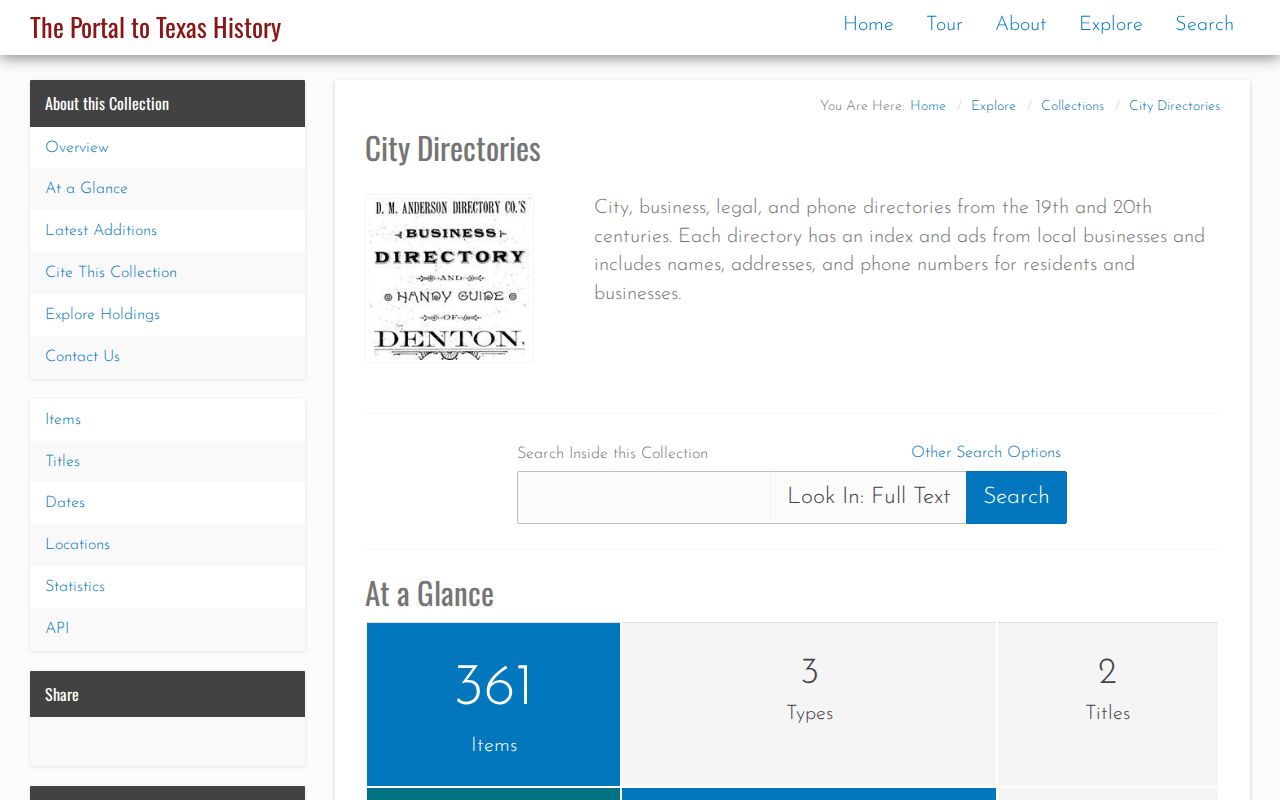Expand the Look In: Full Text dropdown
This screenshot has height=800, width=1280.
click(x=868, y=497)
